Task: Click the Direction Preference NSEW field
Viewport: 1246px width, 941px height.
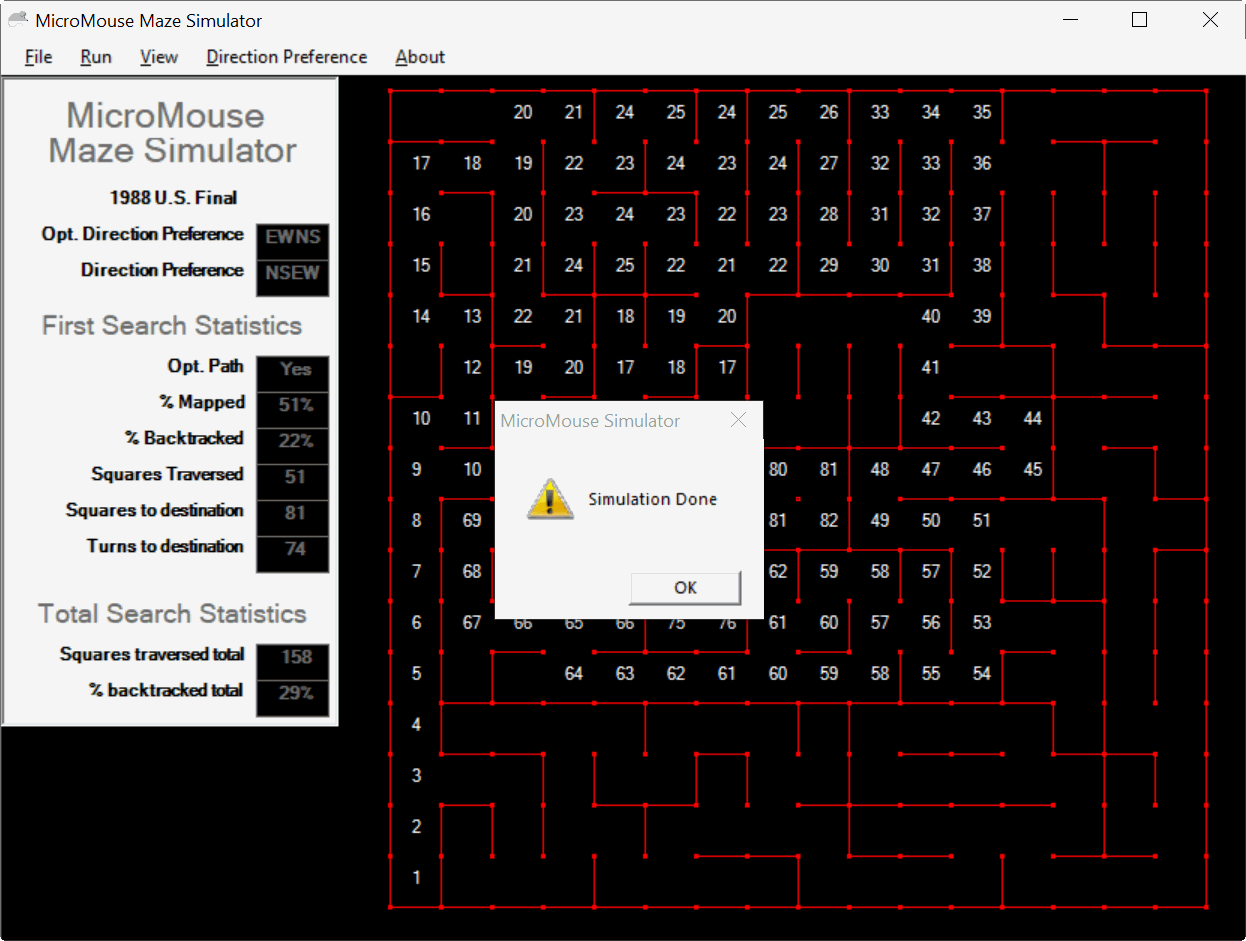Action: (292, 274)
